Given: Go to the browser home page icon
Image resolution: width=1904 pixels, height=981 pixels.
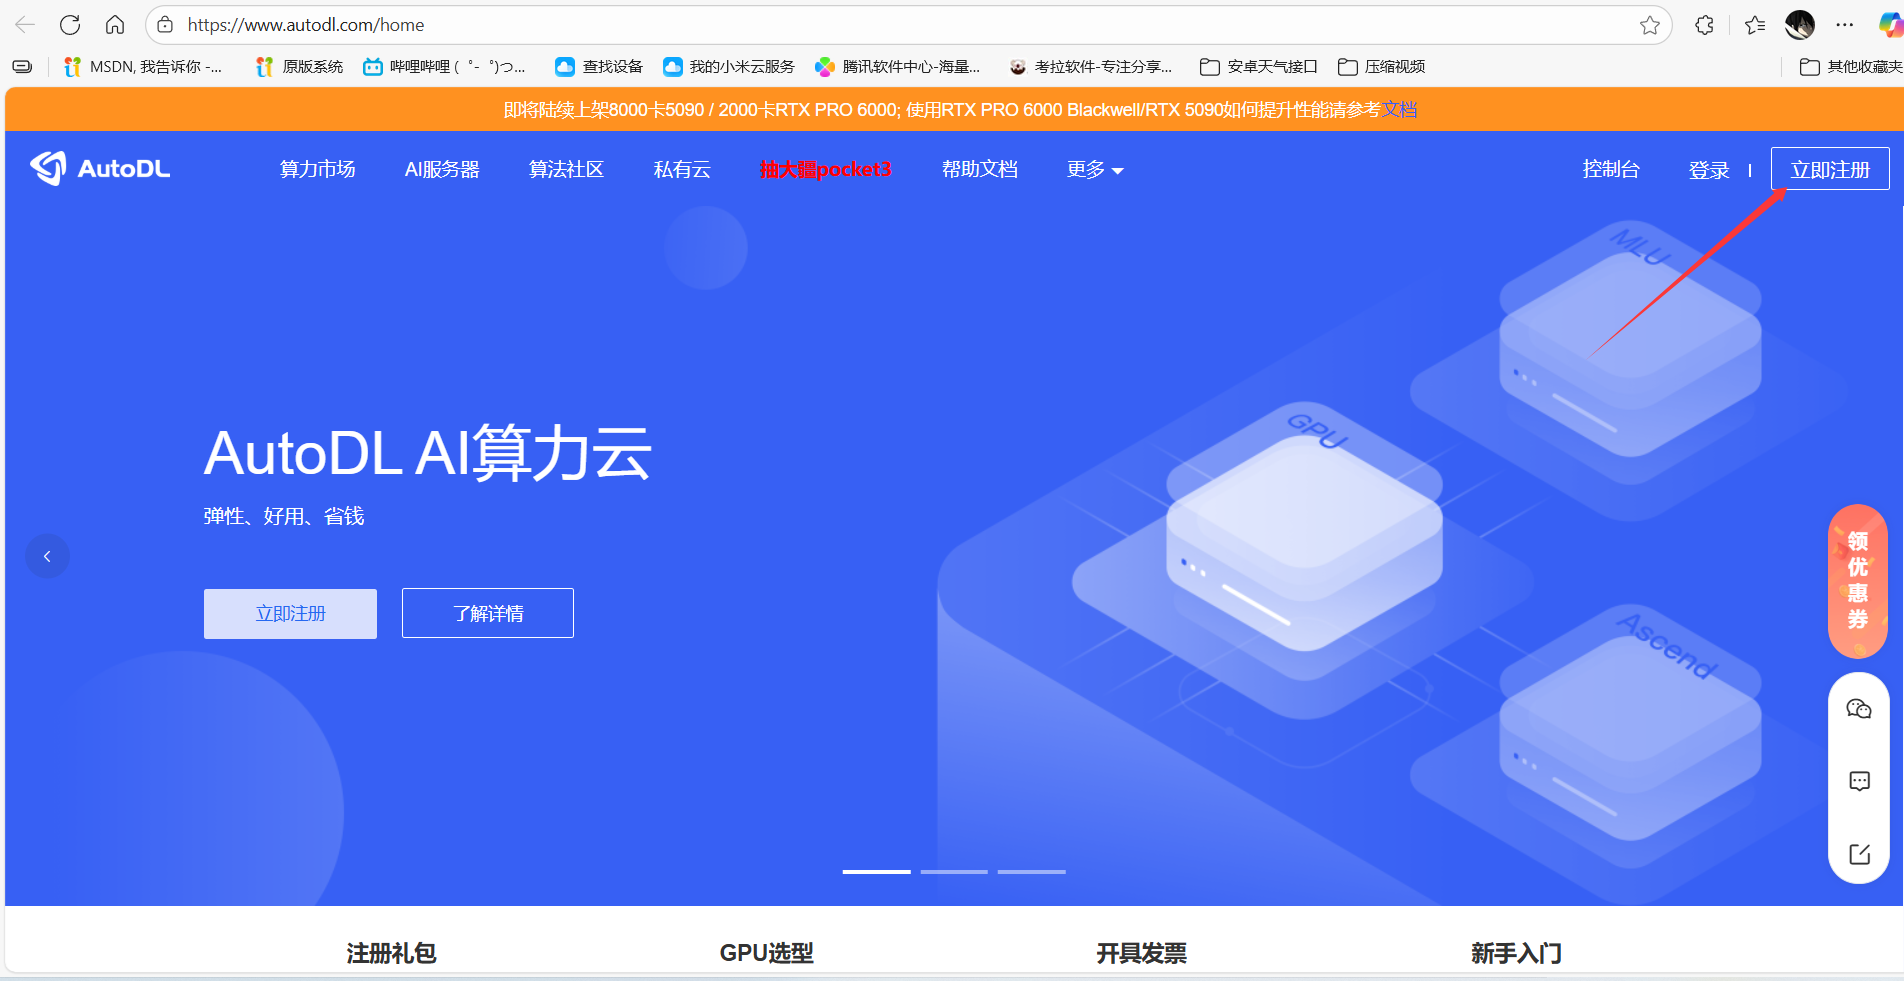Looking at the screenshot, I should (115, 25).
